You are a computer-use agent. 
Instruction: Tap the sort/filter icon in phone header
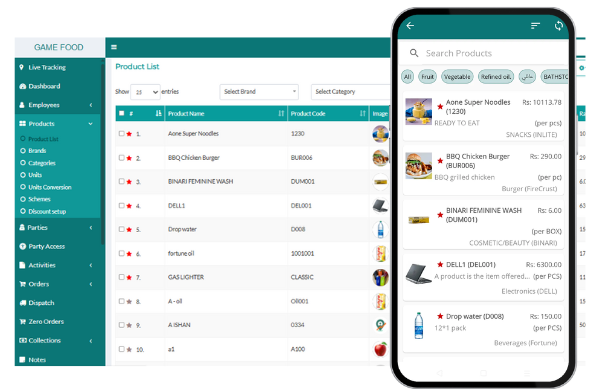[x=535, y=26]
